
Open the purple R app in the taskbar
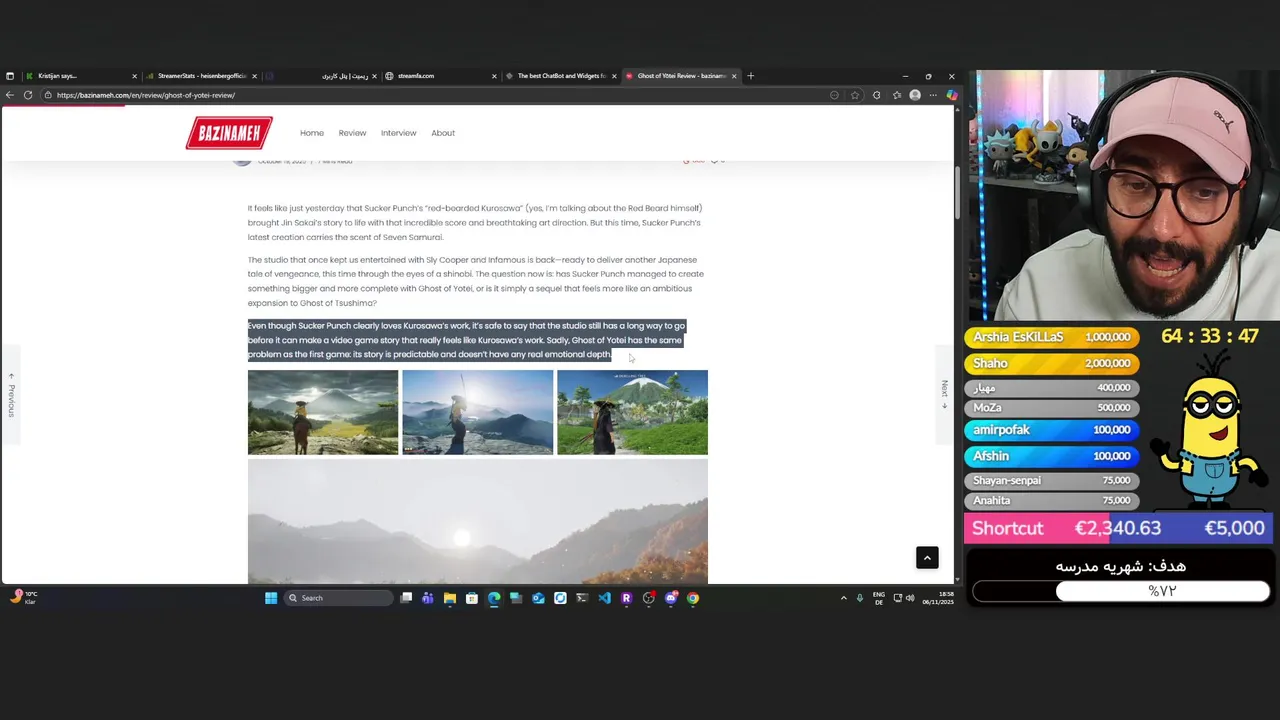[x=626, y=598]
